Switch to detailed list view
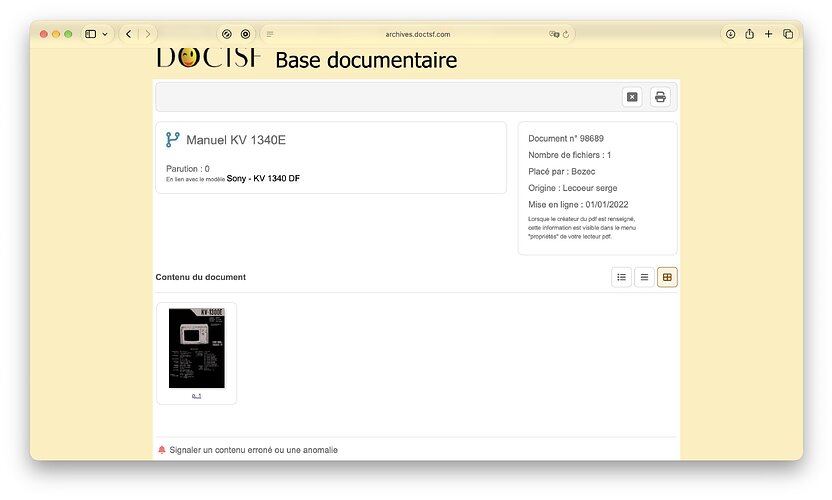This screenshot has height=500, width=832. [621, 277]
